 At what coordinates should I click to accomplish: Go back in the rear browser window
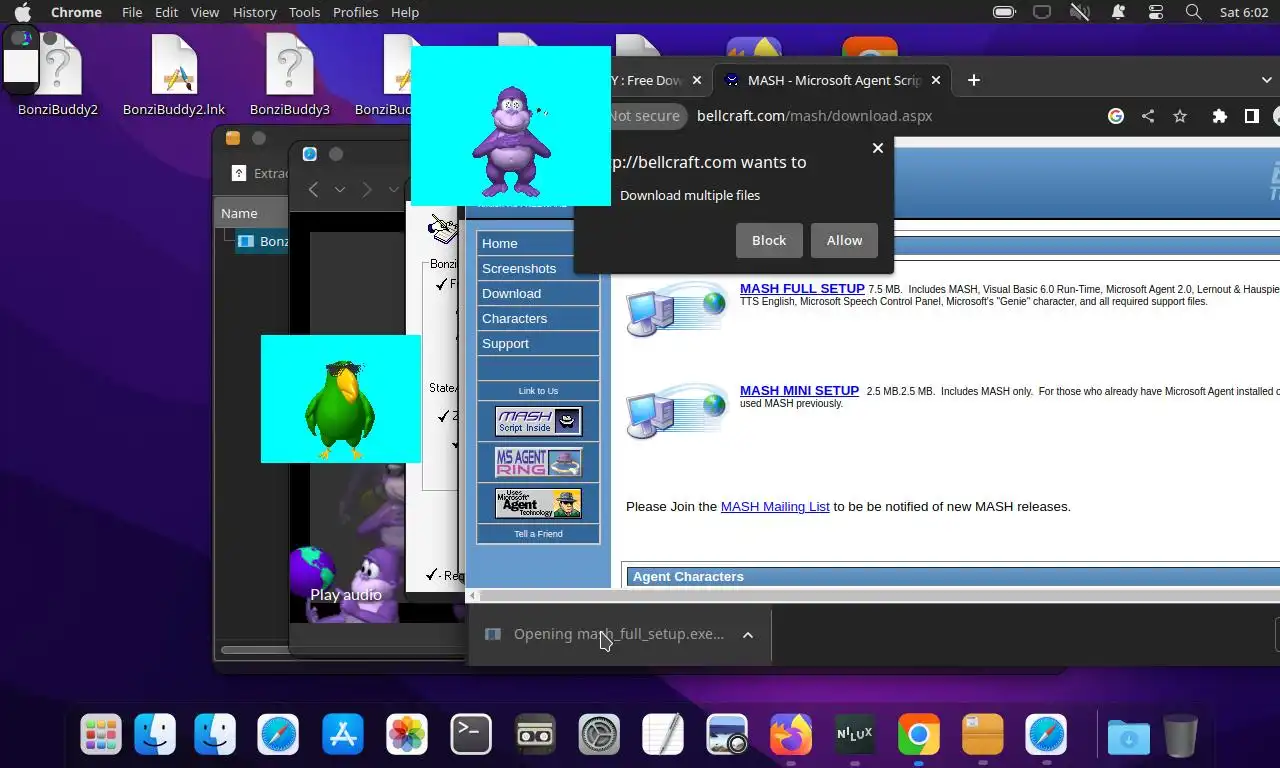[313, 189]
